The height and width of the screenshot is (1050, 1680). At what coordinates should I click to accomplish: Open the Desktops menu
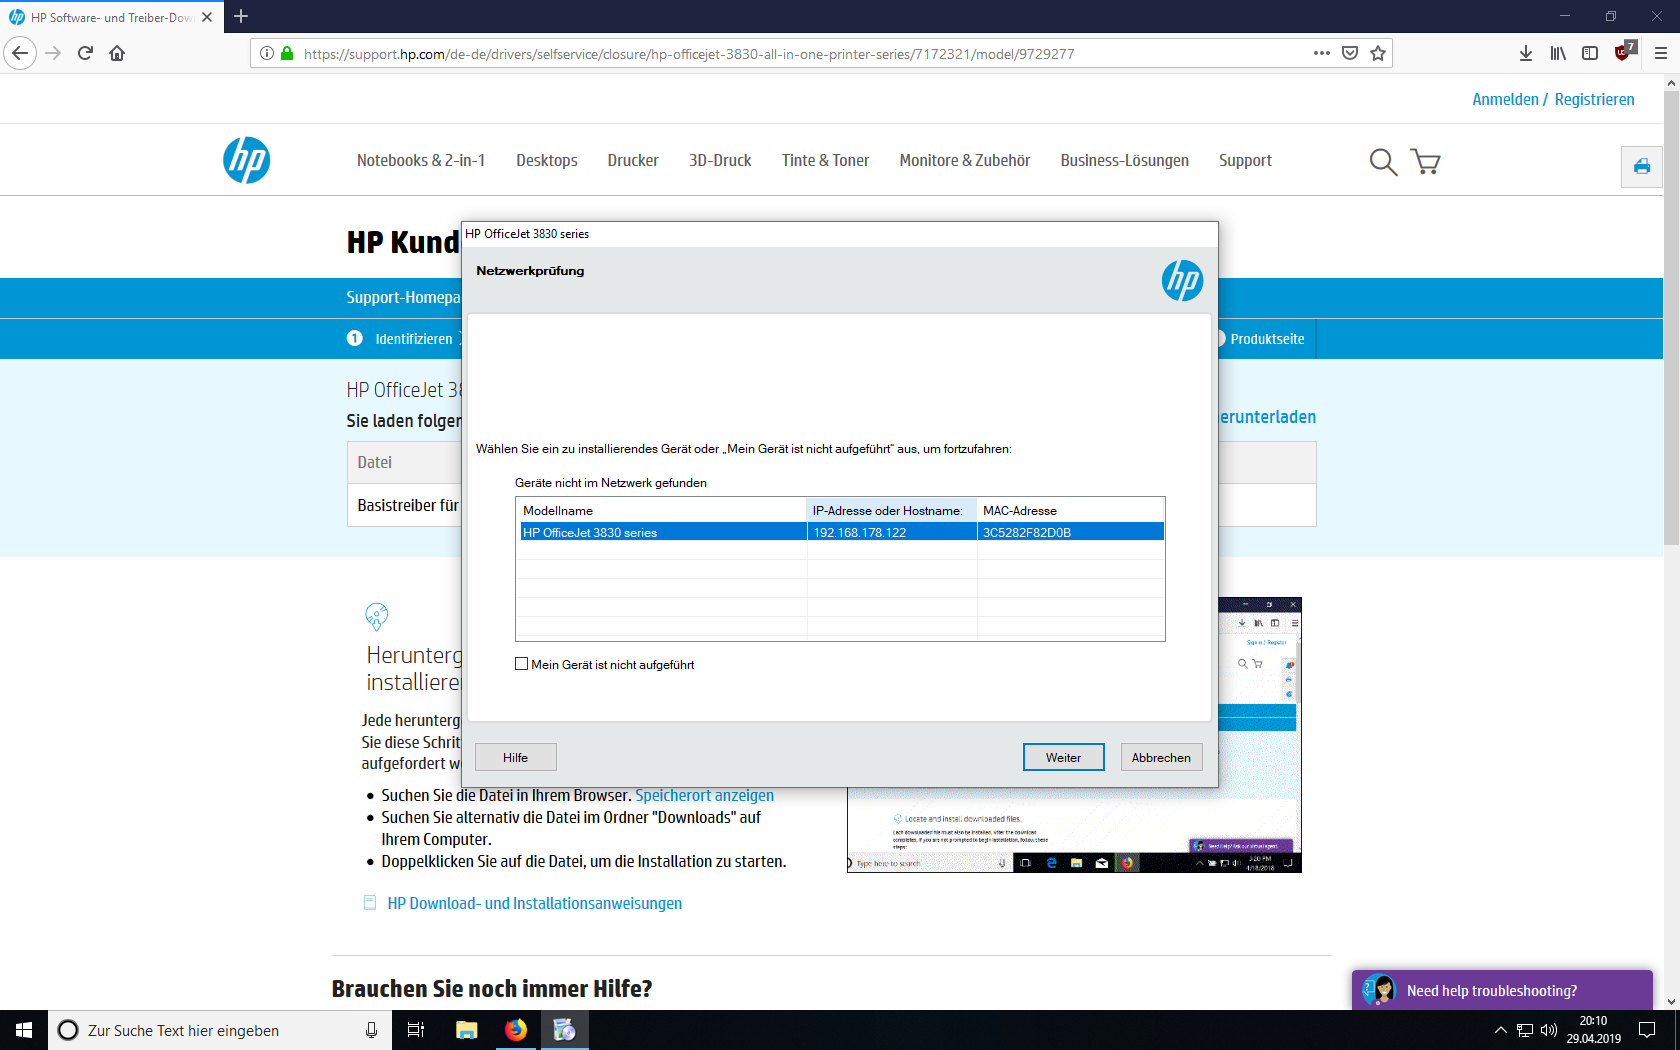(x=547, y=160)
